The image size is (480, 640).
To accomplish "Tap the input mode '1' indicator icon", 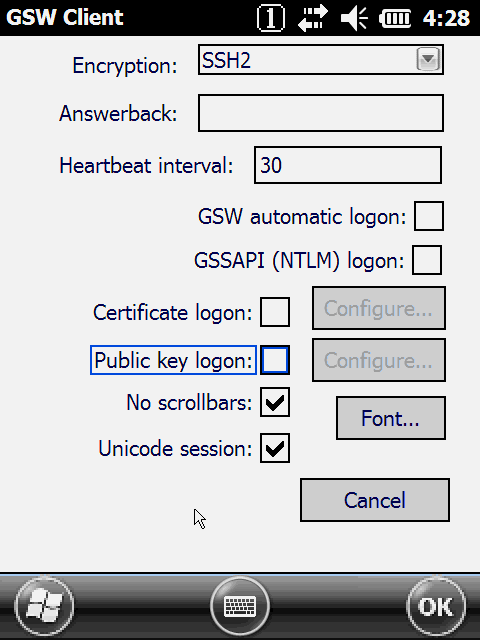I will tap(271, 18).
